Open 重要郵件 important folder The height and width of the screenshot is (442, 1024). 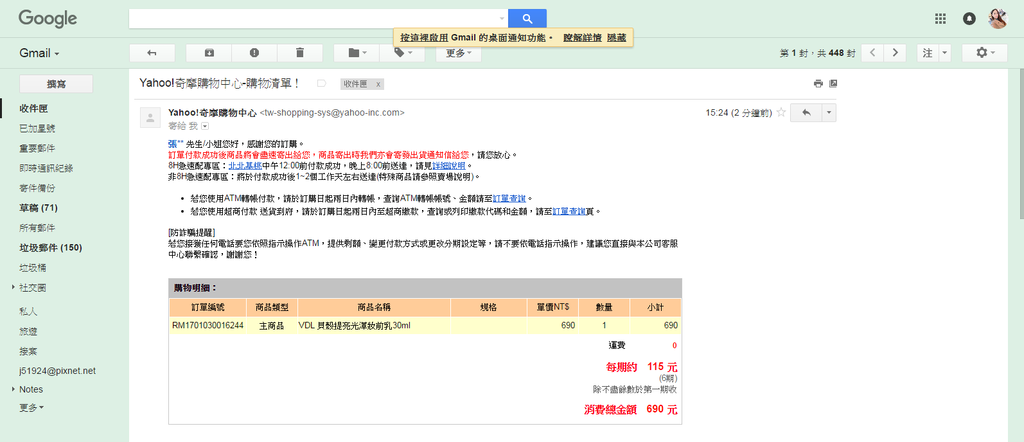coord(37,148)
